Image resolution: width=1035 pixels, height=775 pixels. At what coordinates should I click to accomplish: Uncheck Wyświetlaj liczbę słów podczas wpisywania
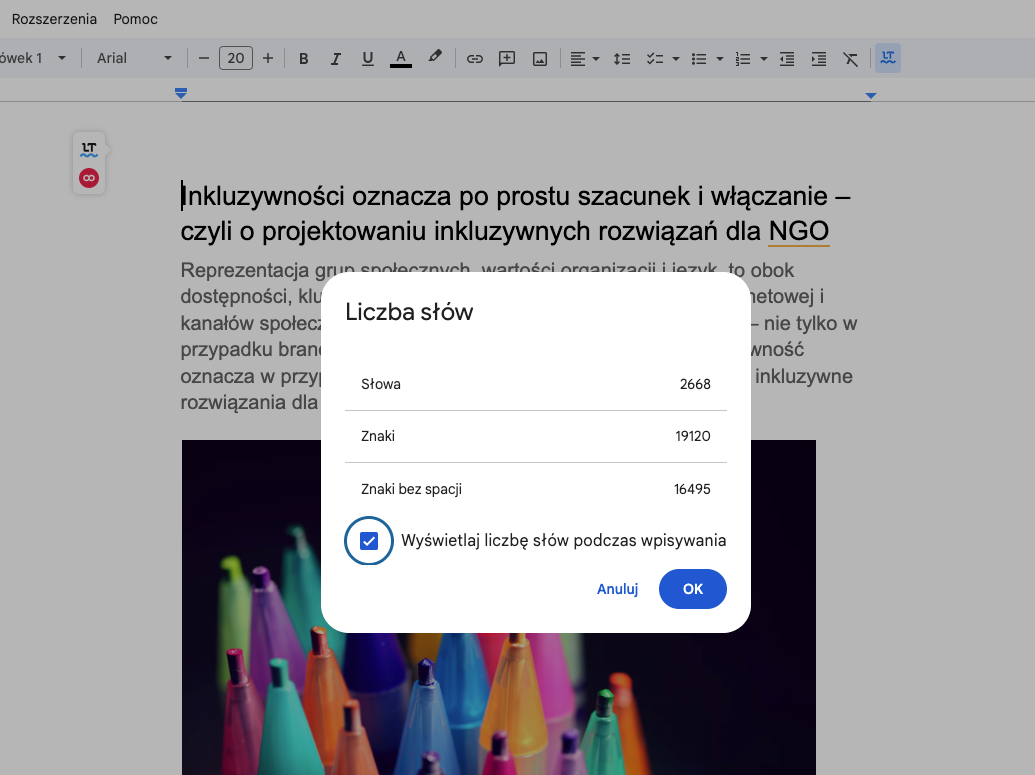tap(369, 541)
